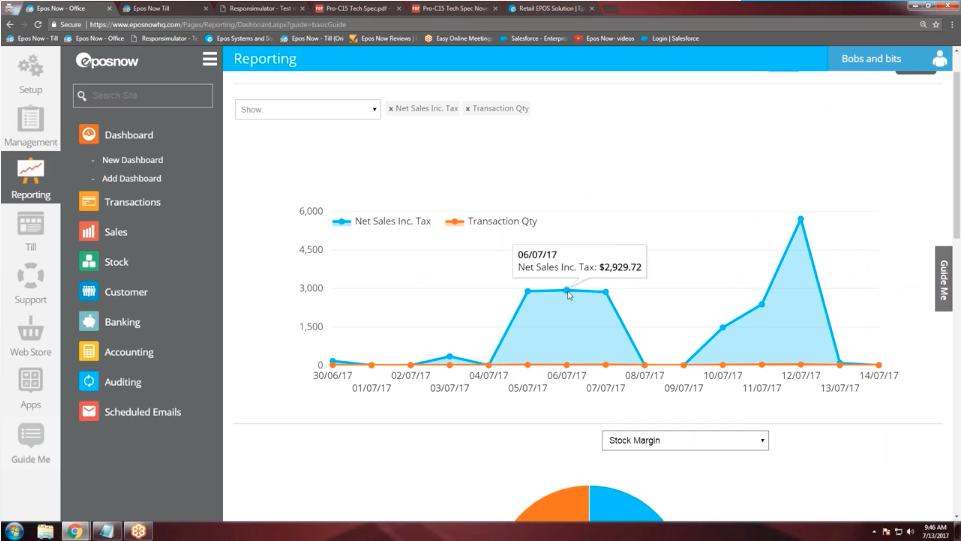Click the Customer icon
The height and width of the screenshot is (541, 961).
tap(89, 292)
